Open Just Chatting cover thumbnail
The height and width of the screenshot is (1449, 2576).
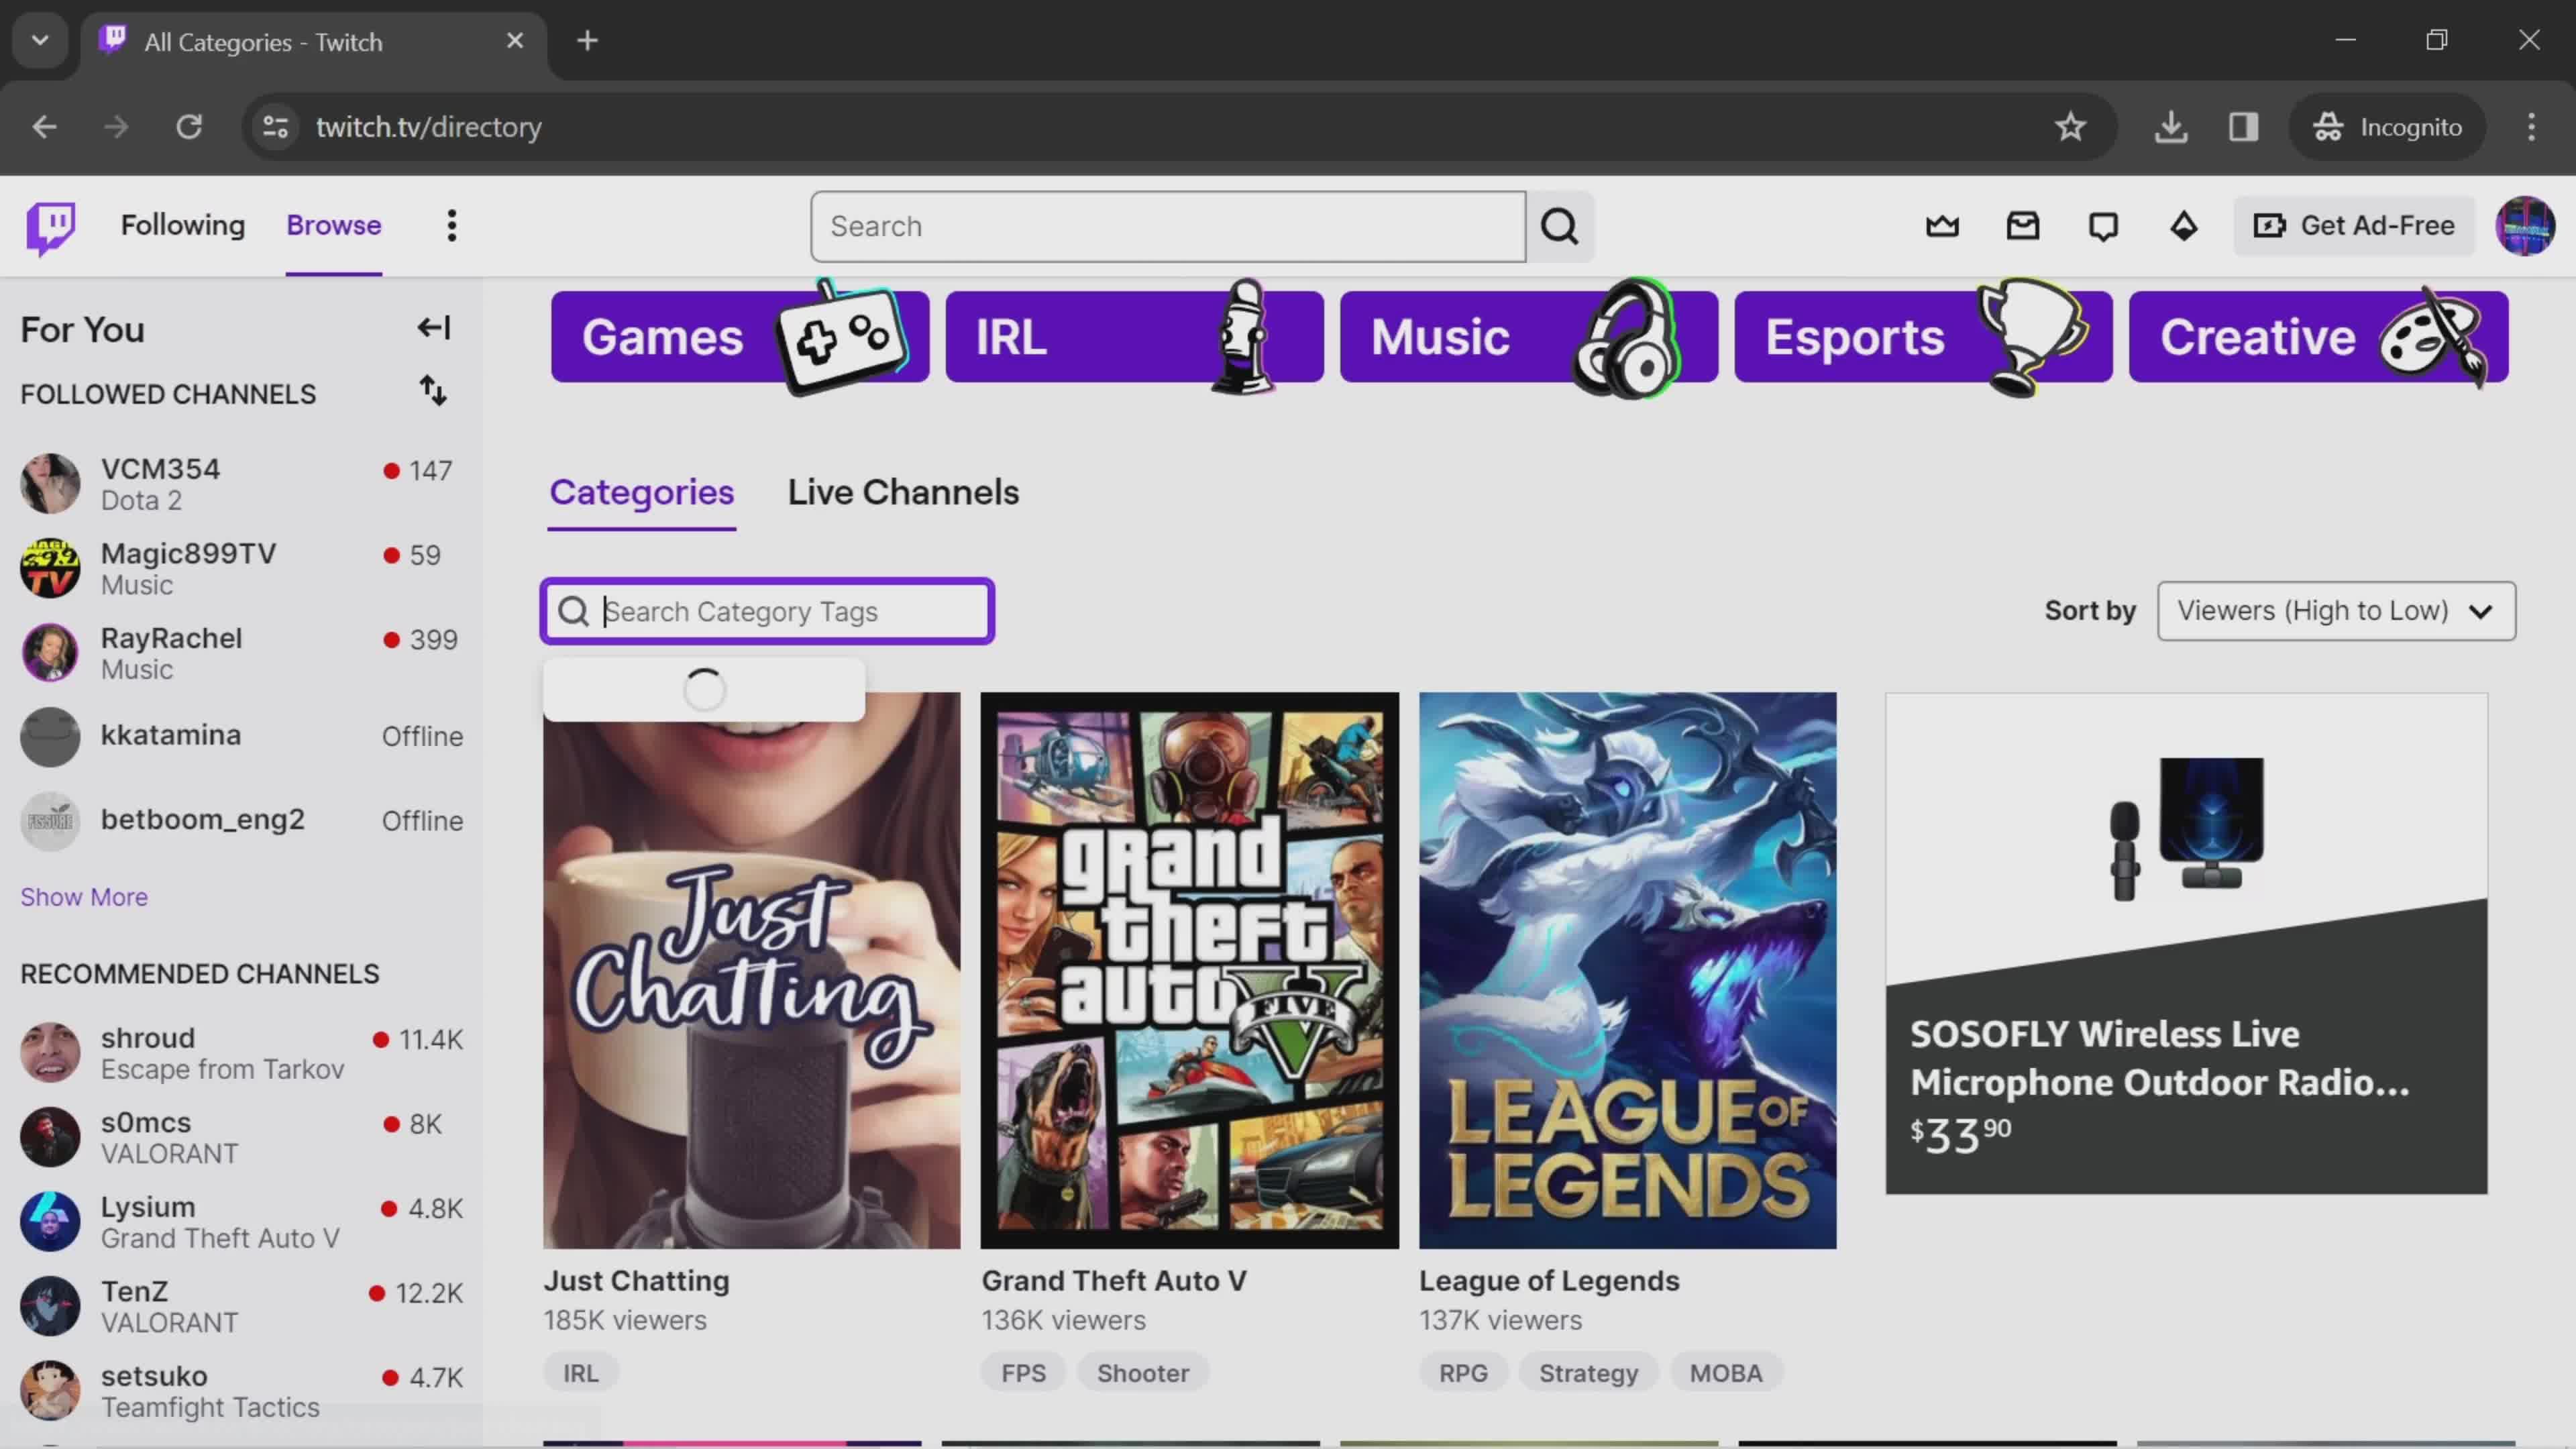(751, 971)
